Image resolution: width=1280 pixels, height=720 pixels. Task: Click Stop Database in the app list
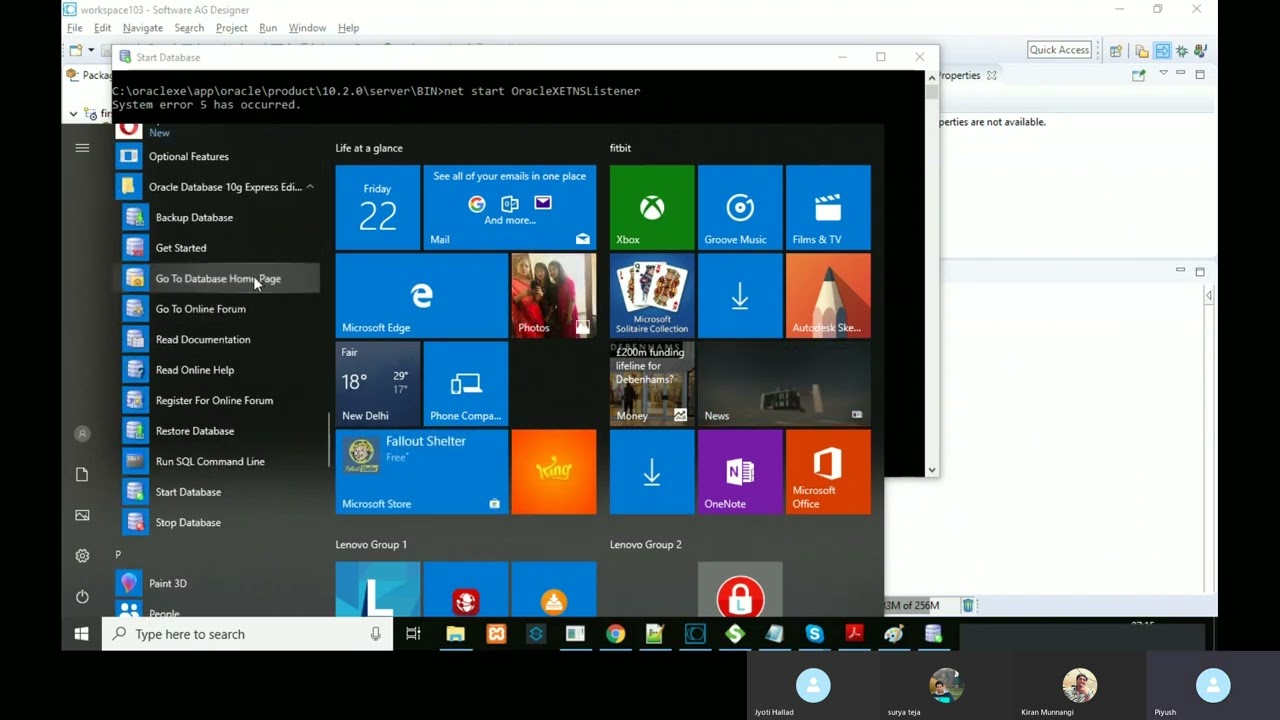tap(217, 522)
